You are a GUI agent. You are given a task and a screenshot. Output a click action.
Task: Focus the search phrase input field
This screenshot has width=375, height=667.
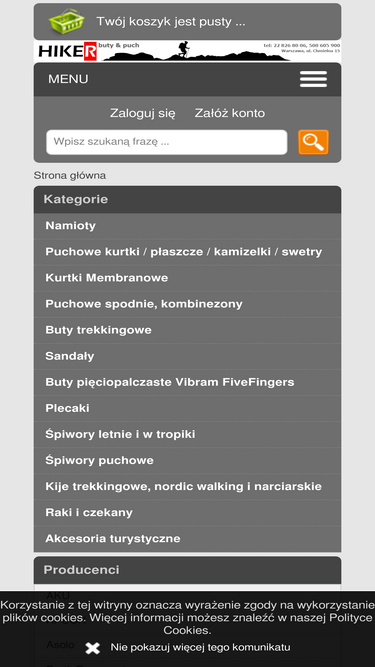tap(167, 142)
